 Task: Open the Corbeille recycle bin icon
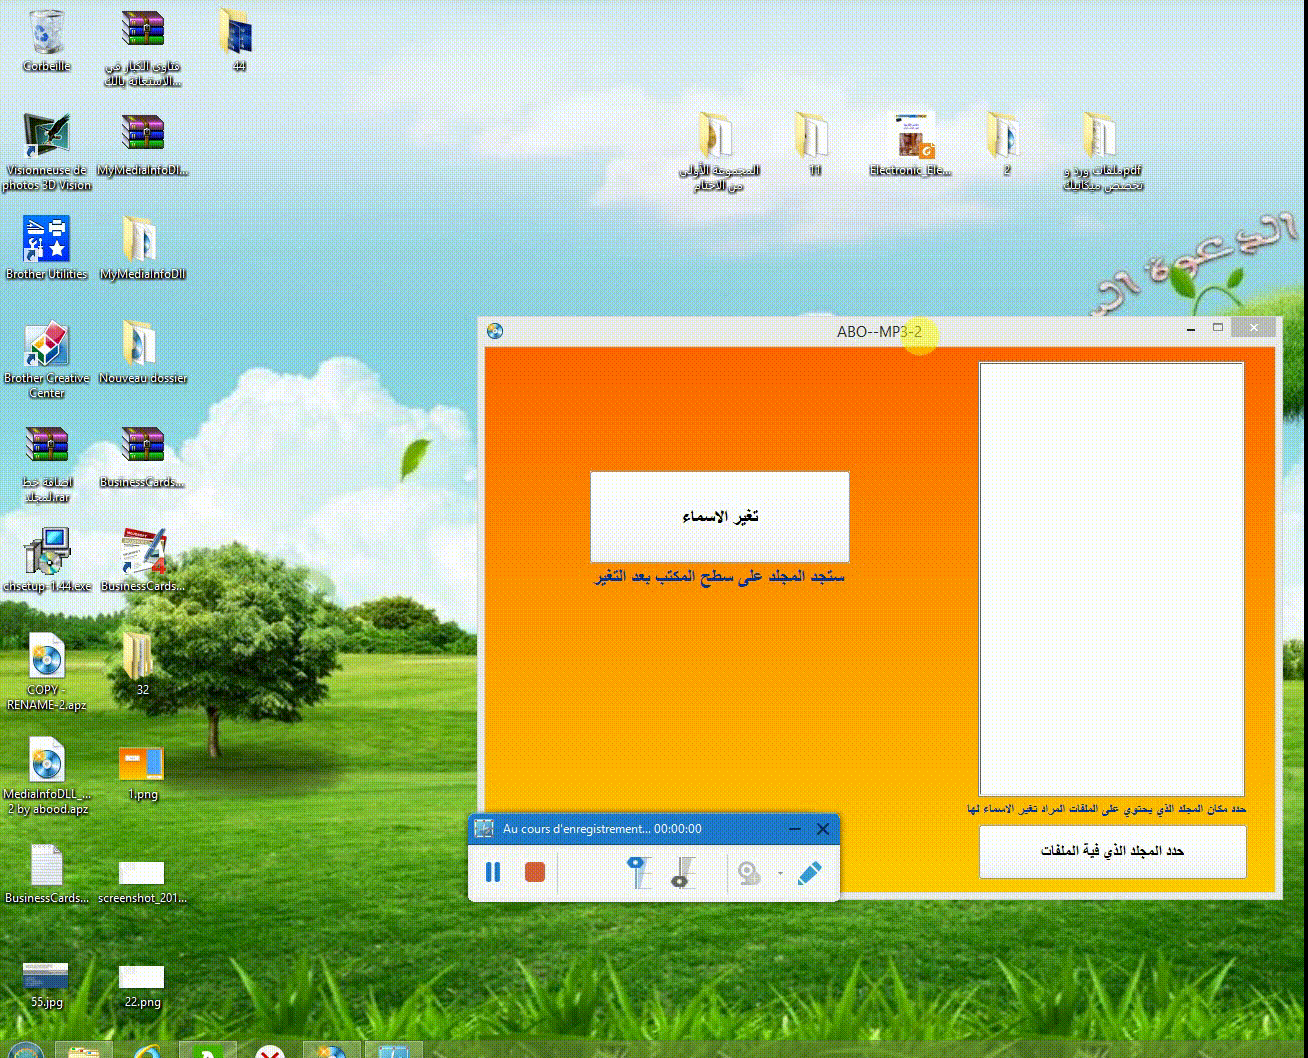[x=46, y=35]
